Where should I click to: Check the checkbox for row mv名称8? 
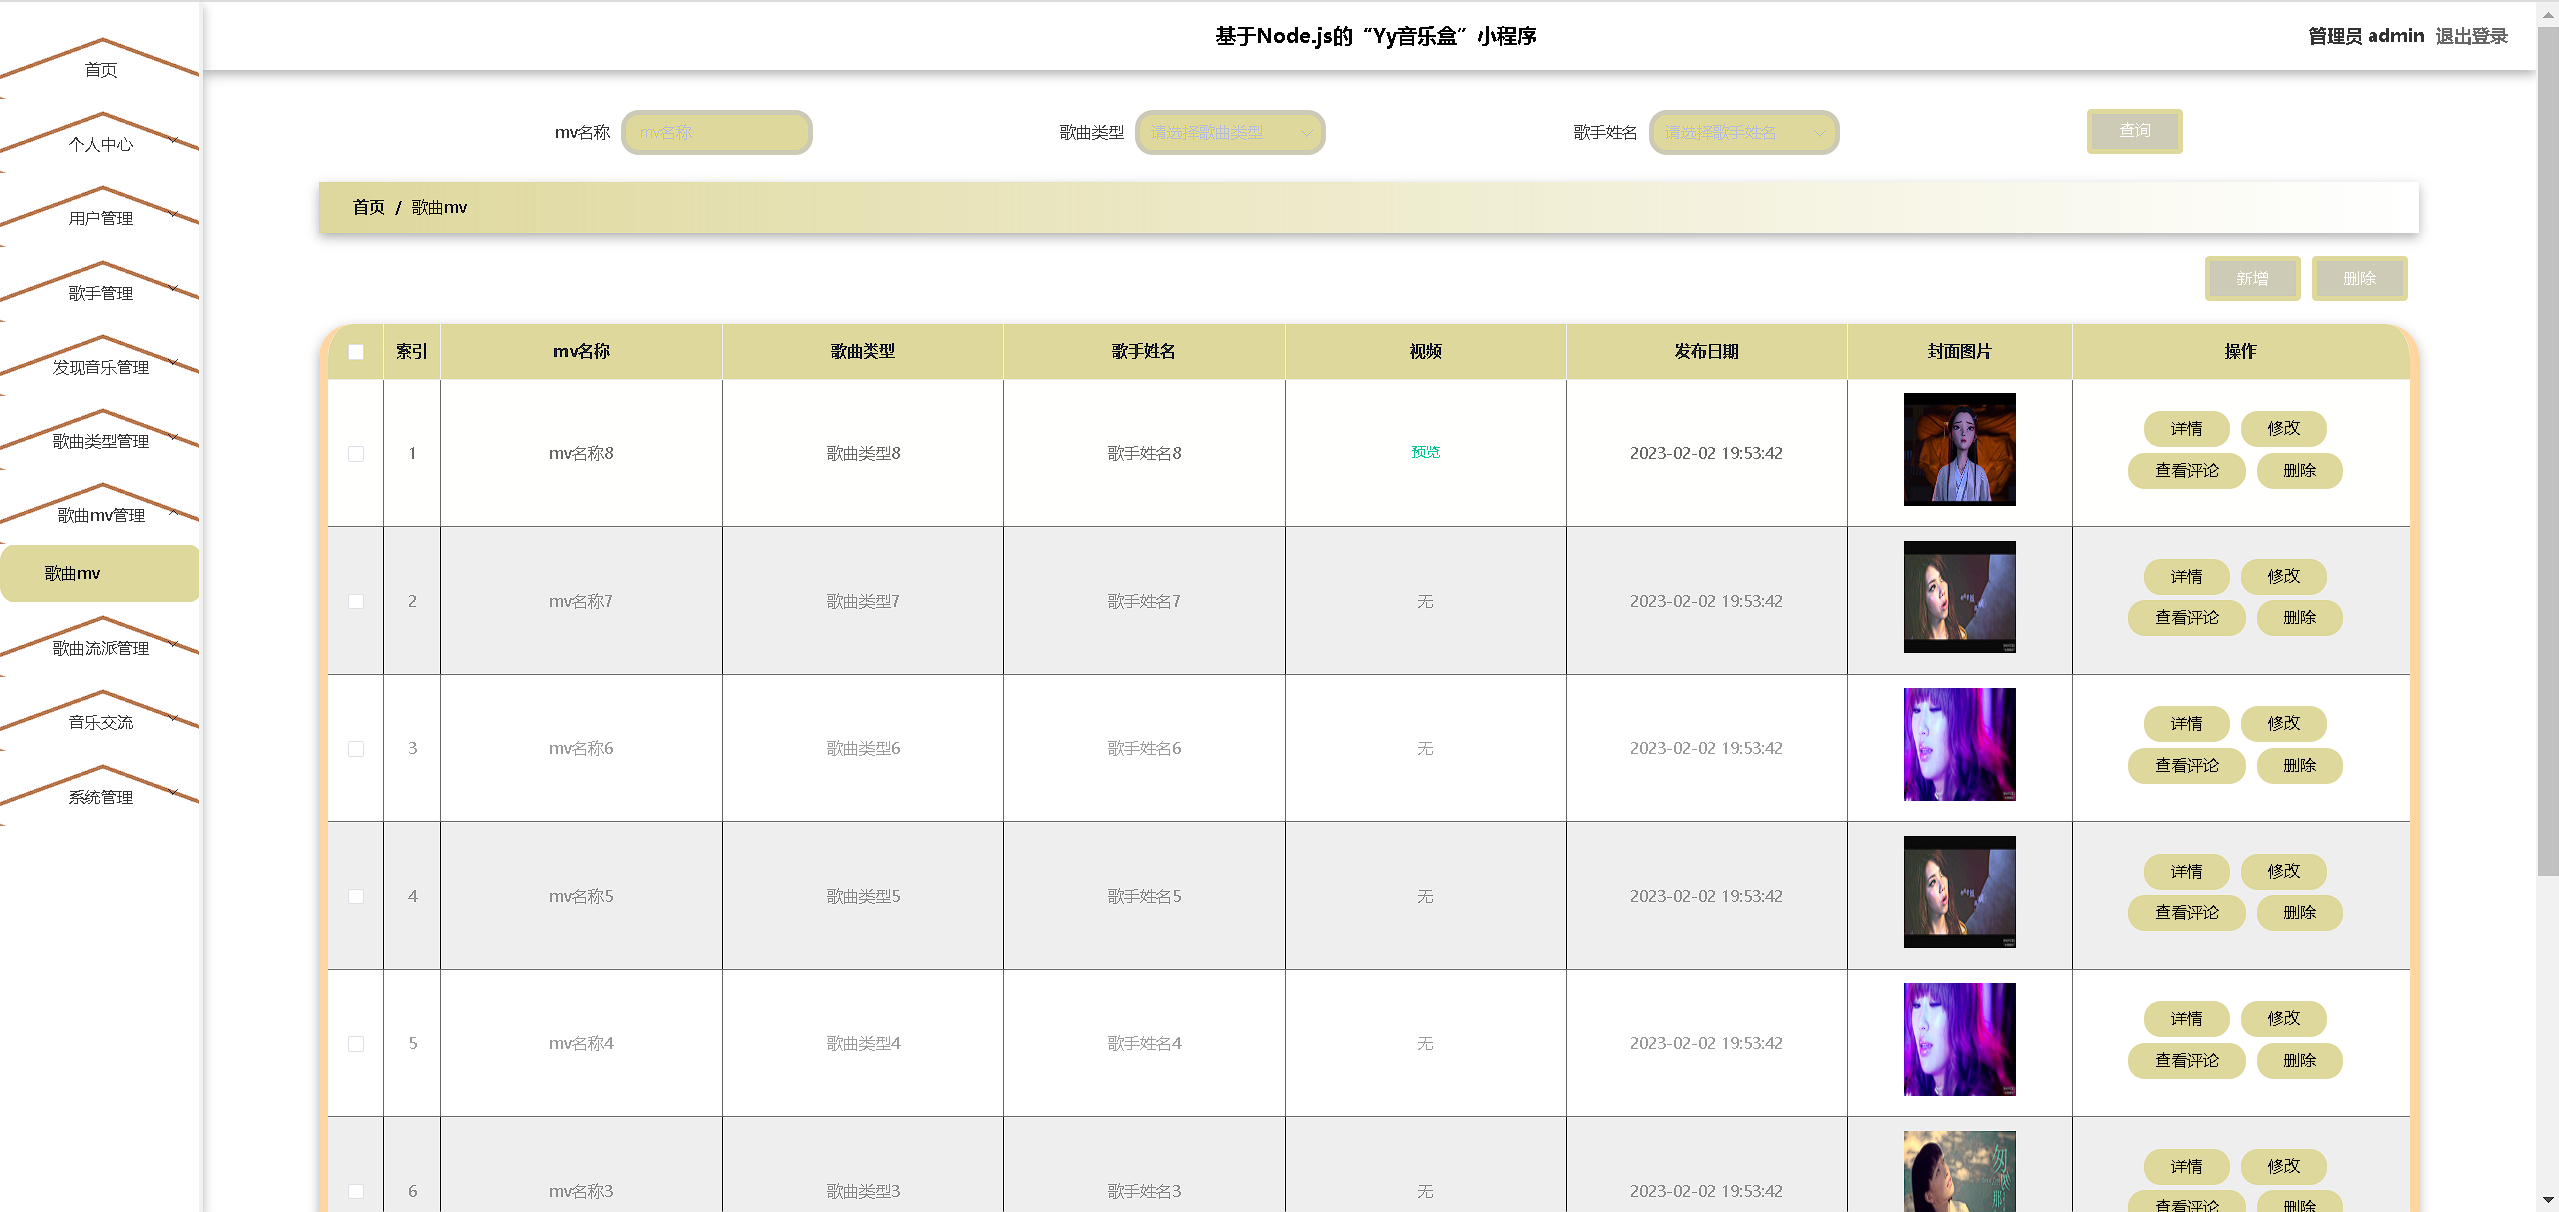click(356, 454)
